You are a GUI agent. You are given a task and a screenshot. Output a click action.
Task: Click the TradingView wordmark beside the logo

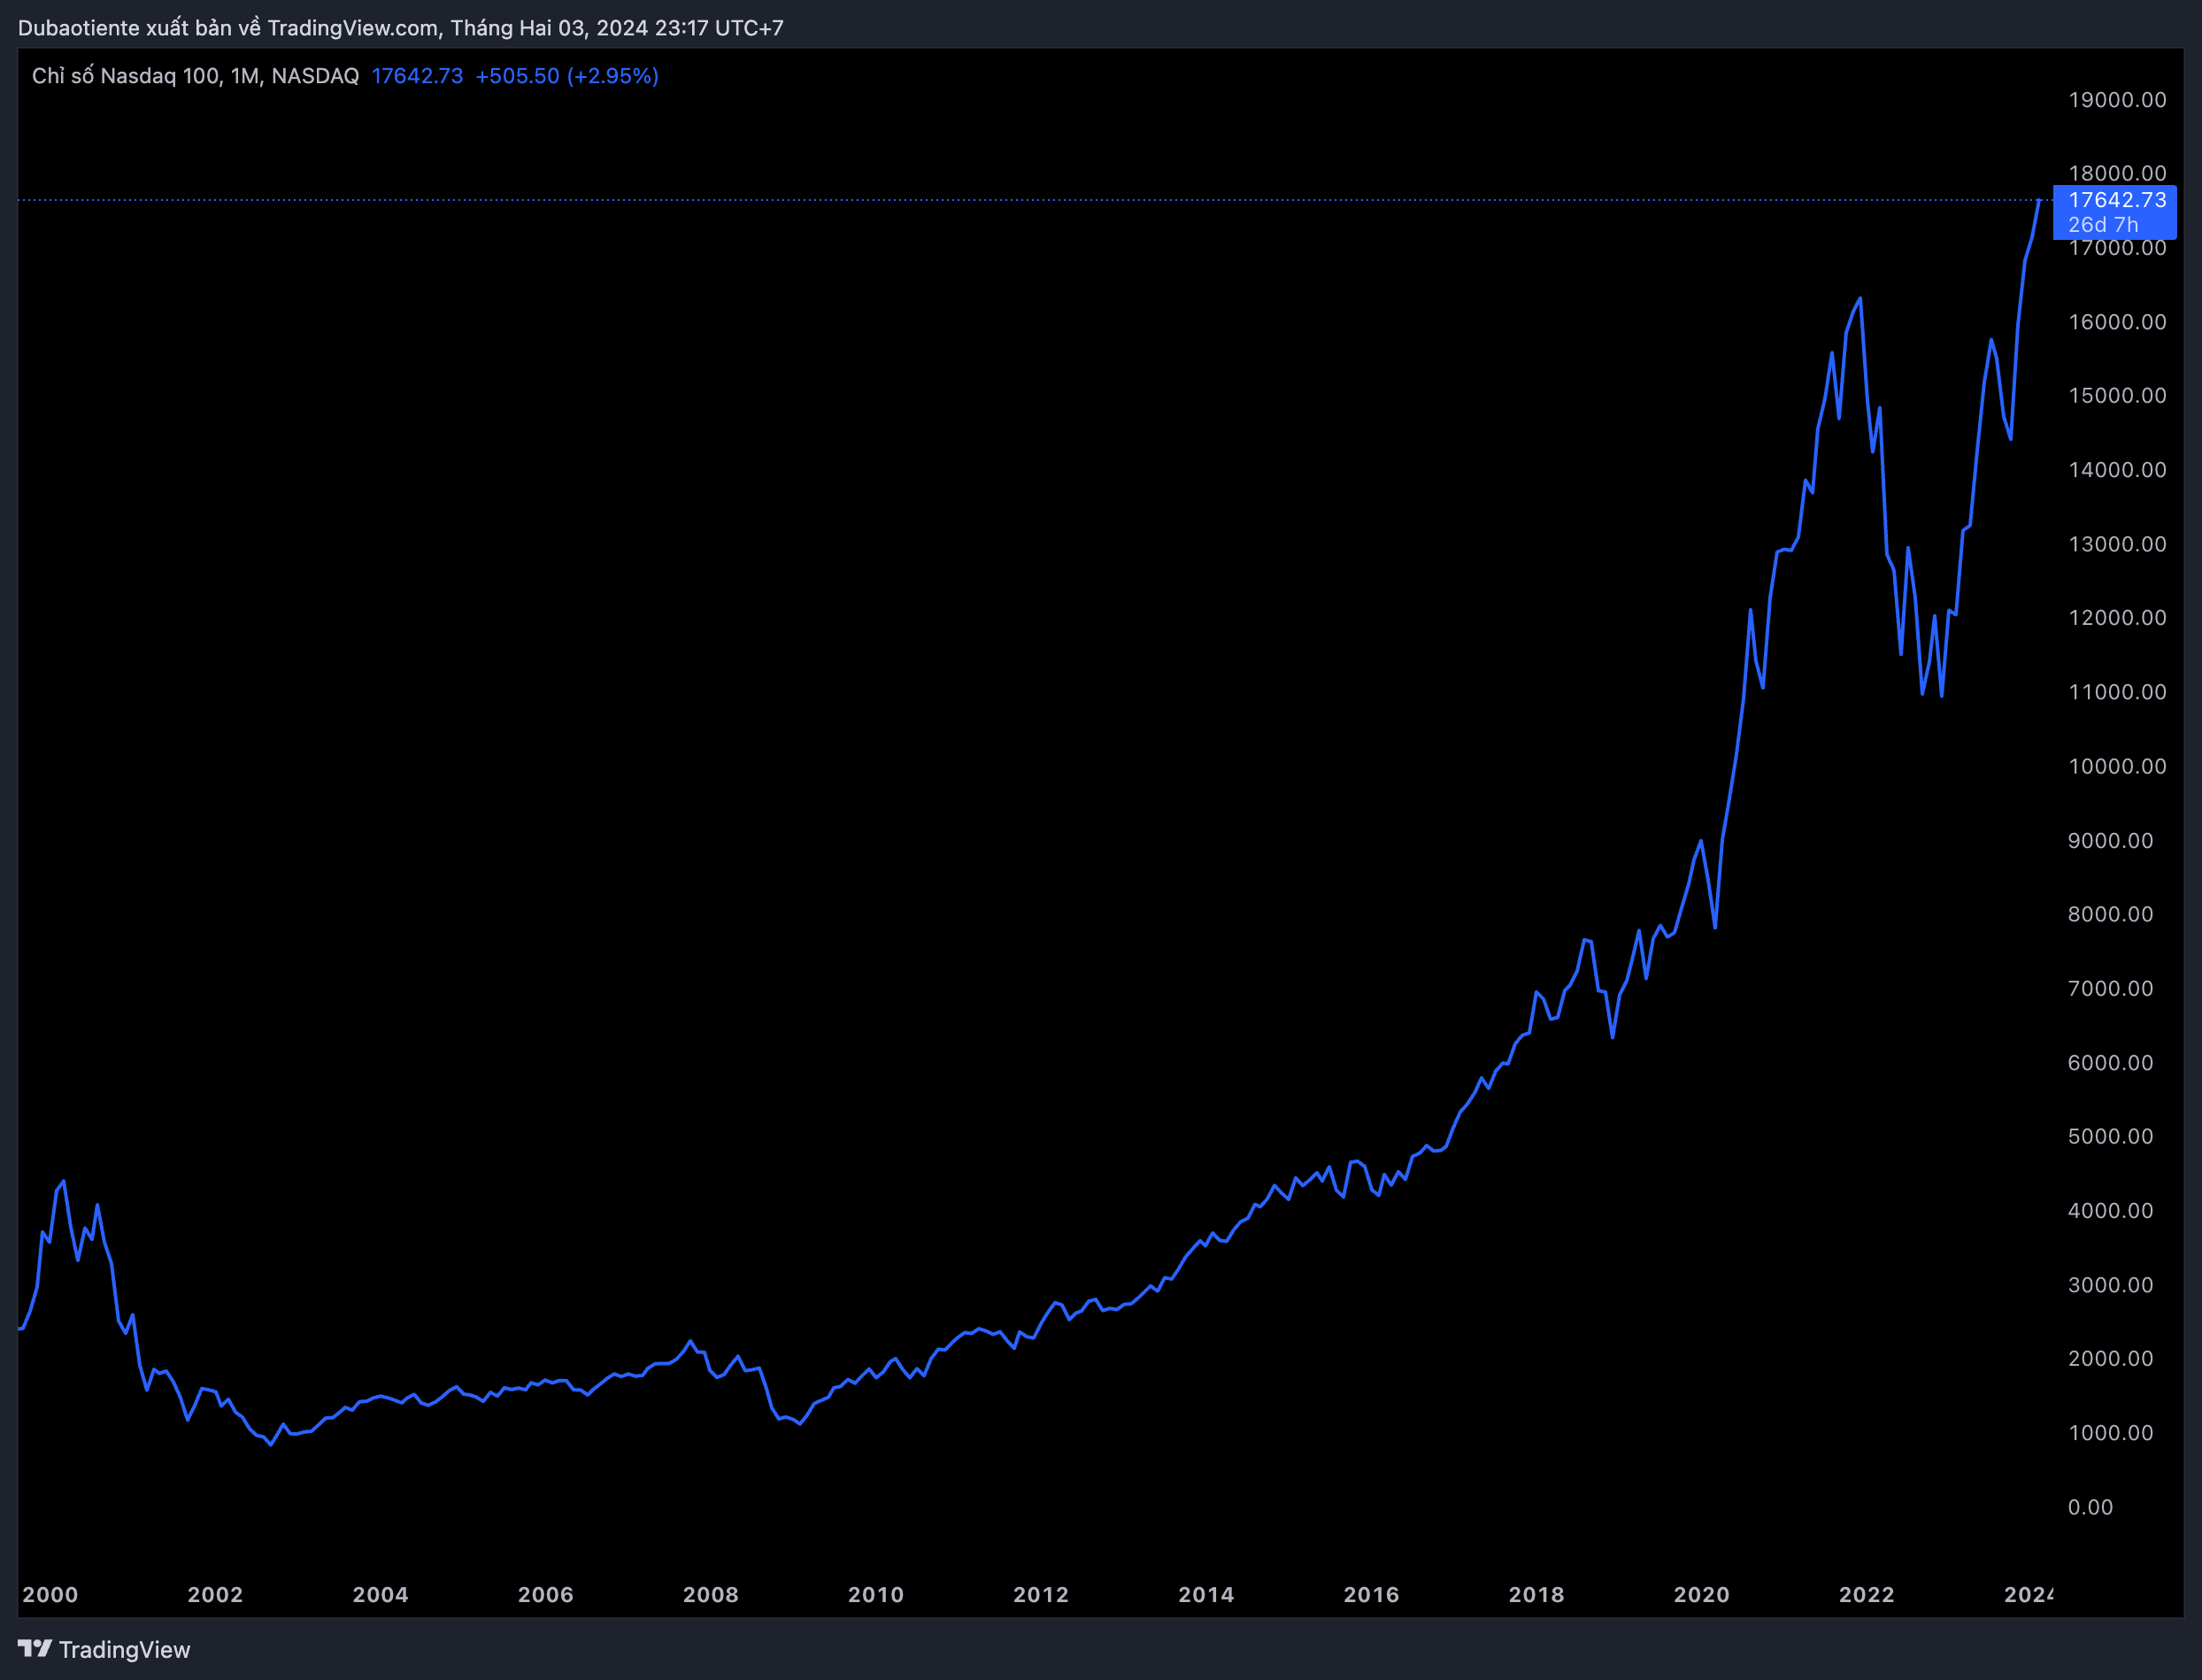(x=124, y=1650)
